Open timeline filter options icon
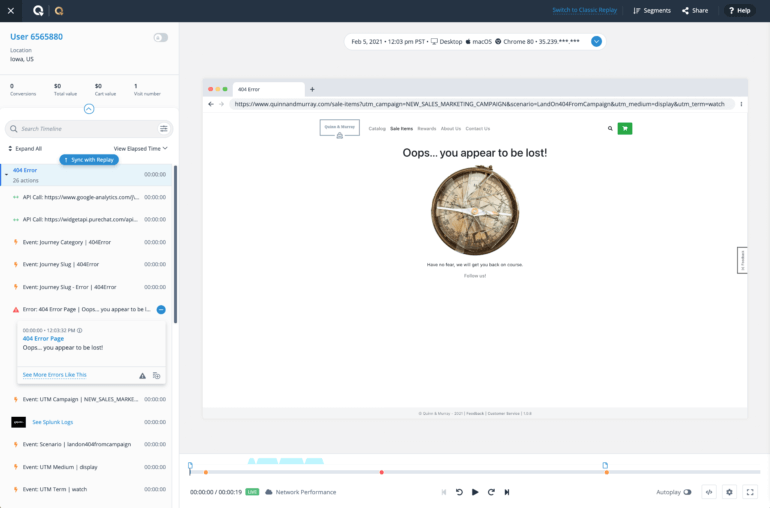The height and width of the screenshot is (508, 770). pyautogui.click(x=164, y=129)
